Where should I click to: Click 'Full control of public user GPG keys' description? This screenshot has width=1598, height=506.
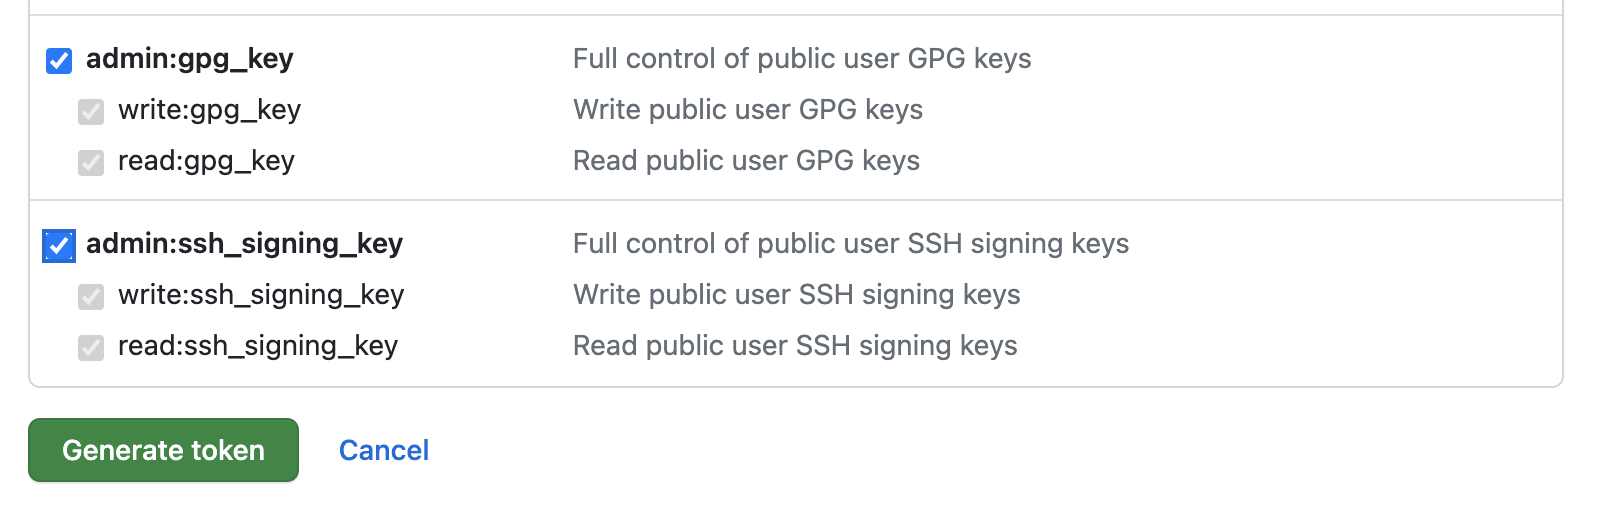(802, 59)
